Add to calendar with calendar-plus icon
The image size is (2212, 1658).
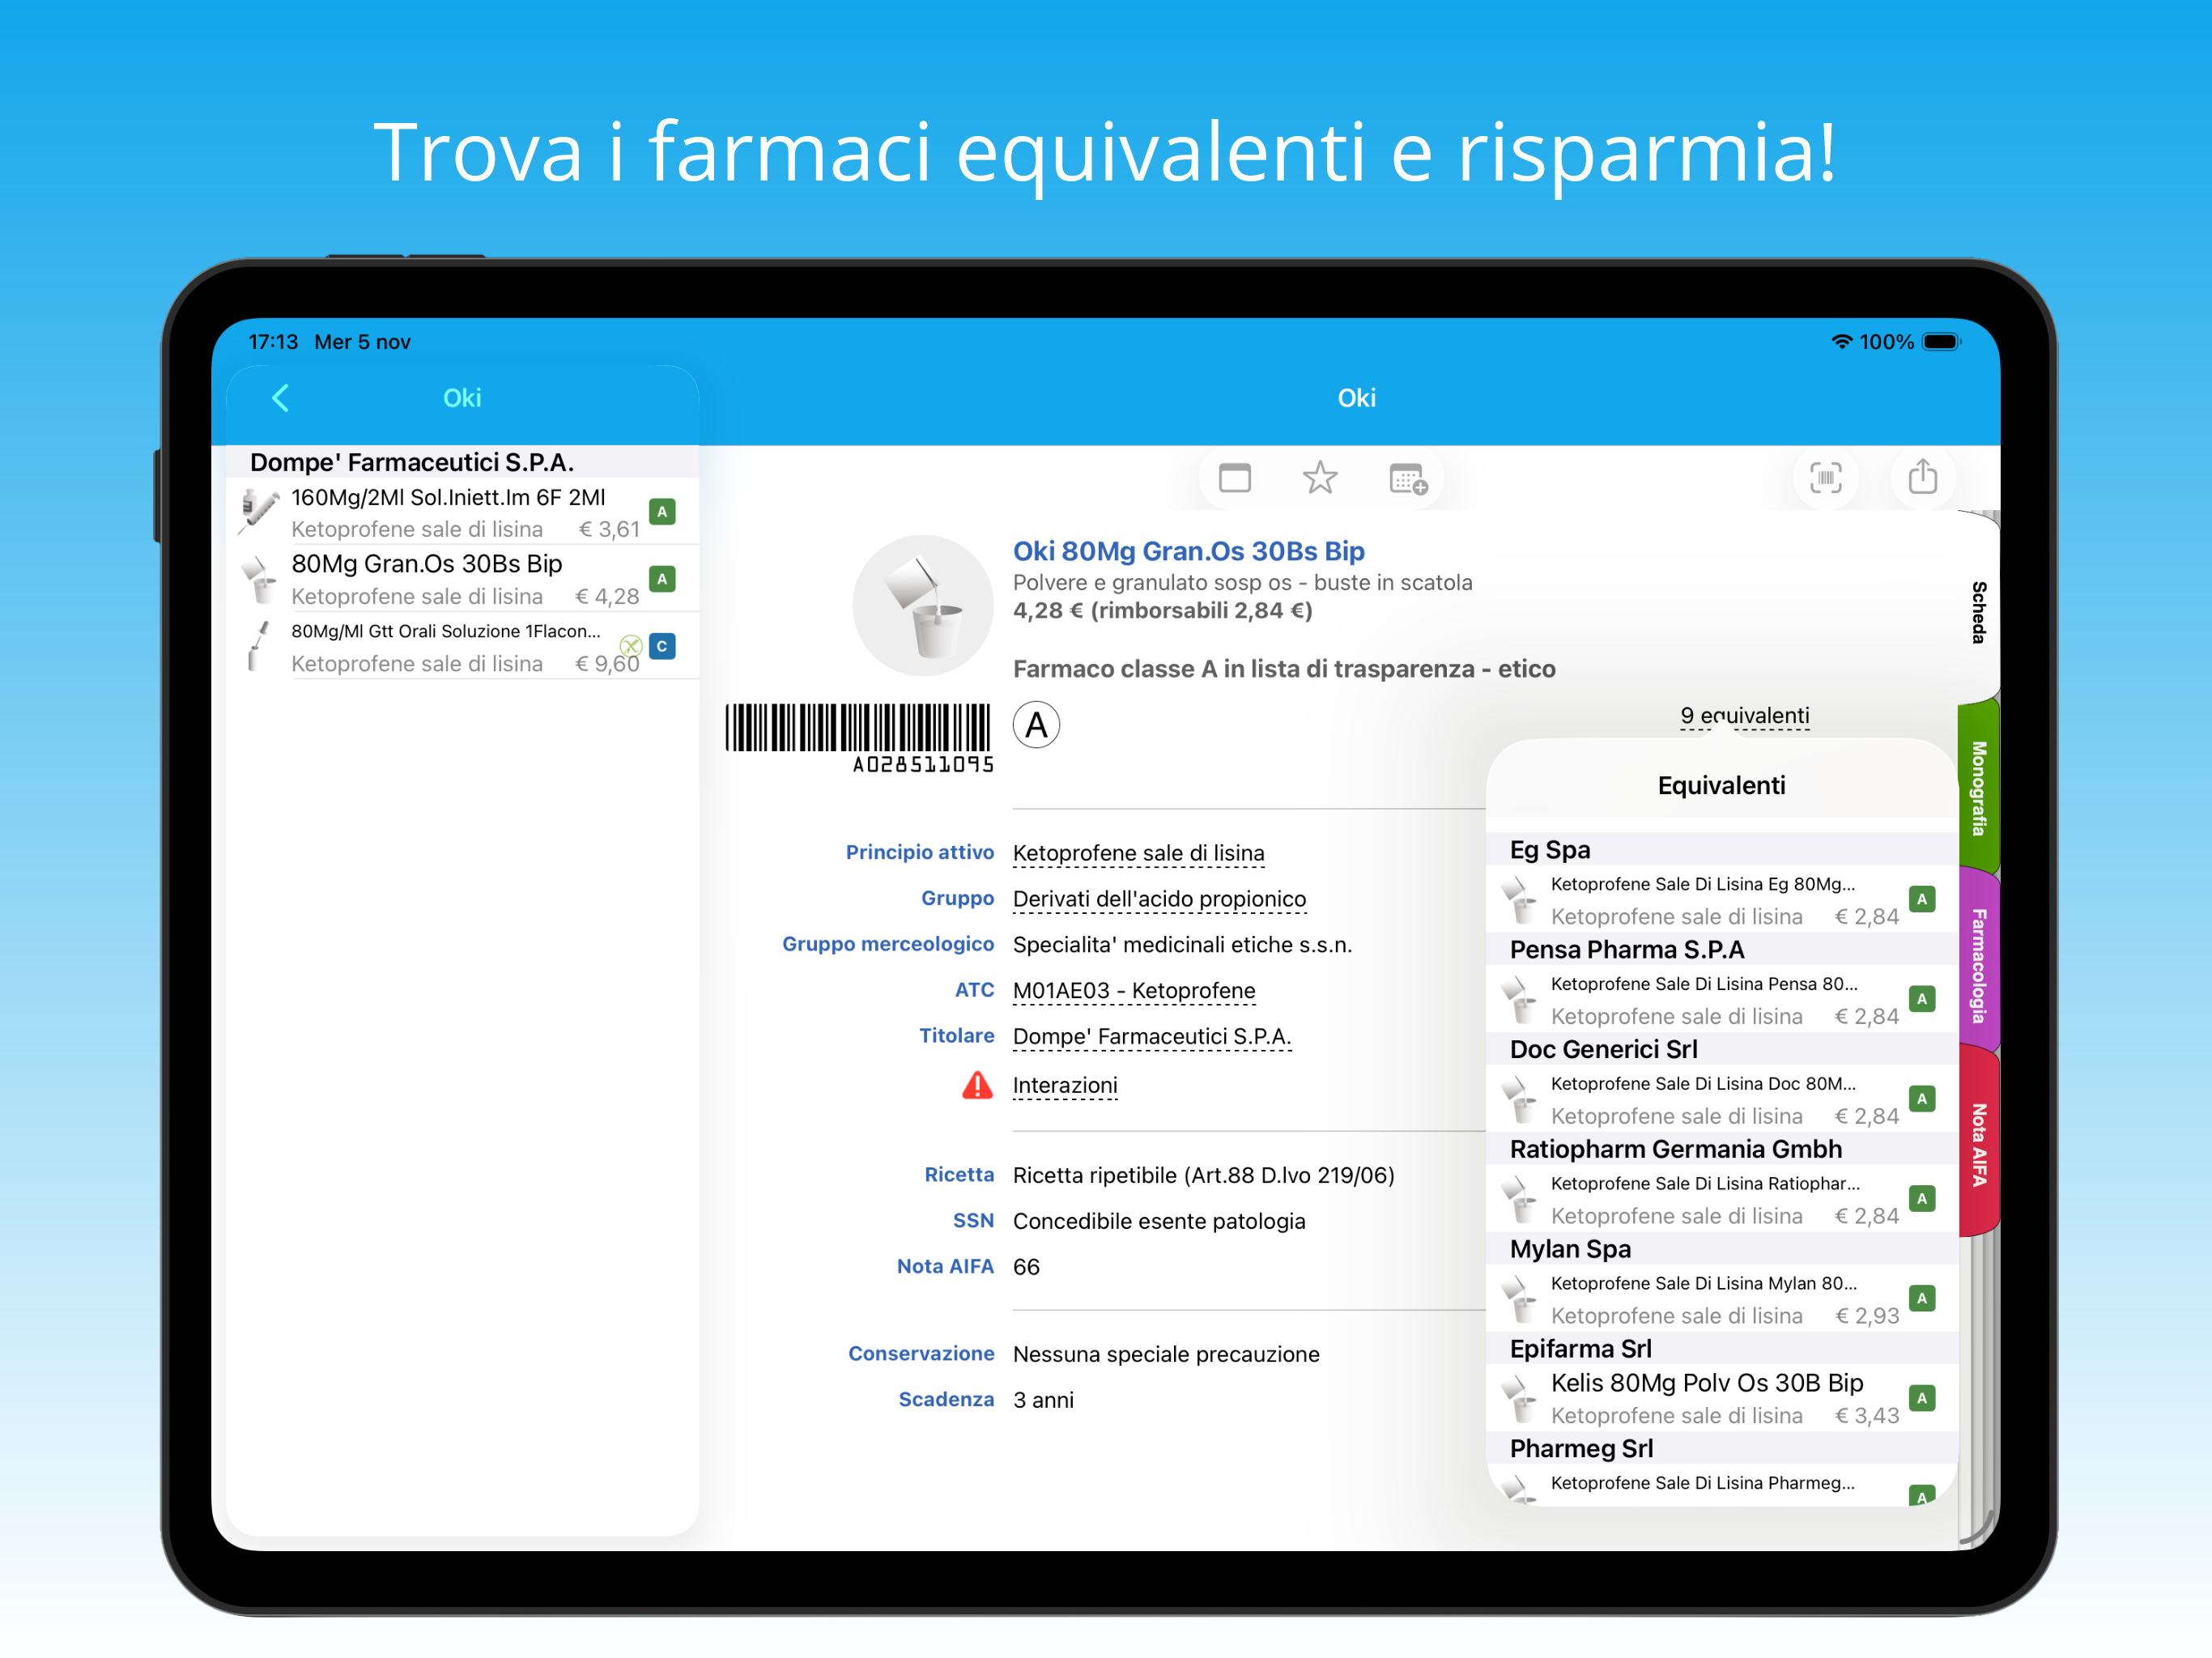(1407, 479)
